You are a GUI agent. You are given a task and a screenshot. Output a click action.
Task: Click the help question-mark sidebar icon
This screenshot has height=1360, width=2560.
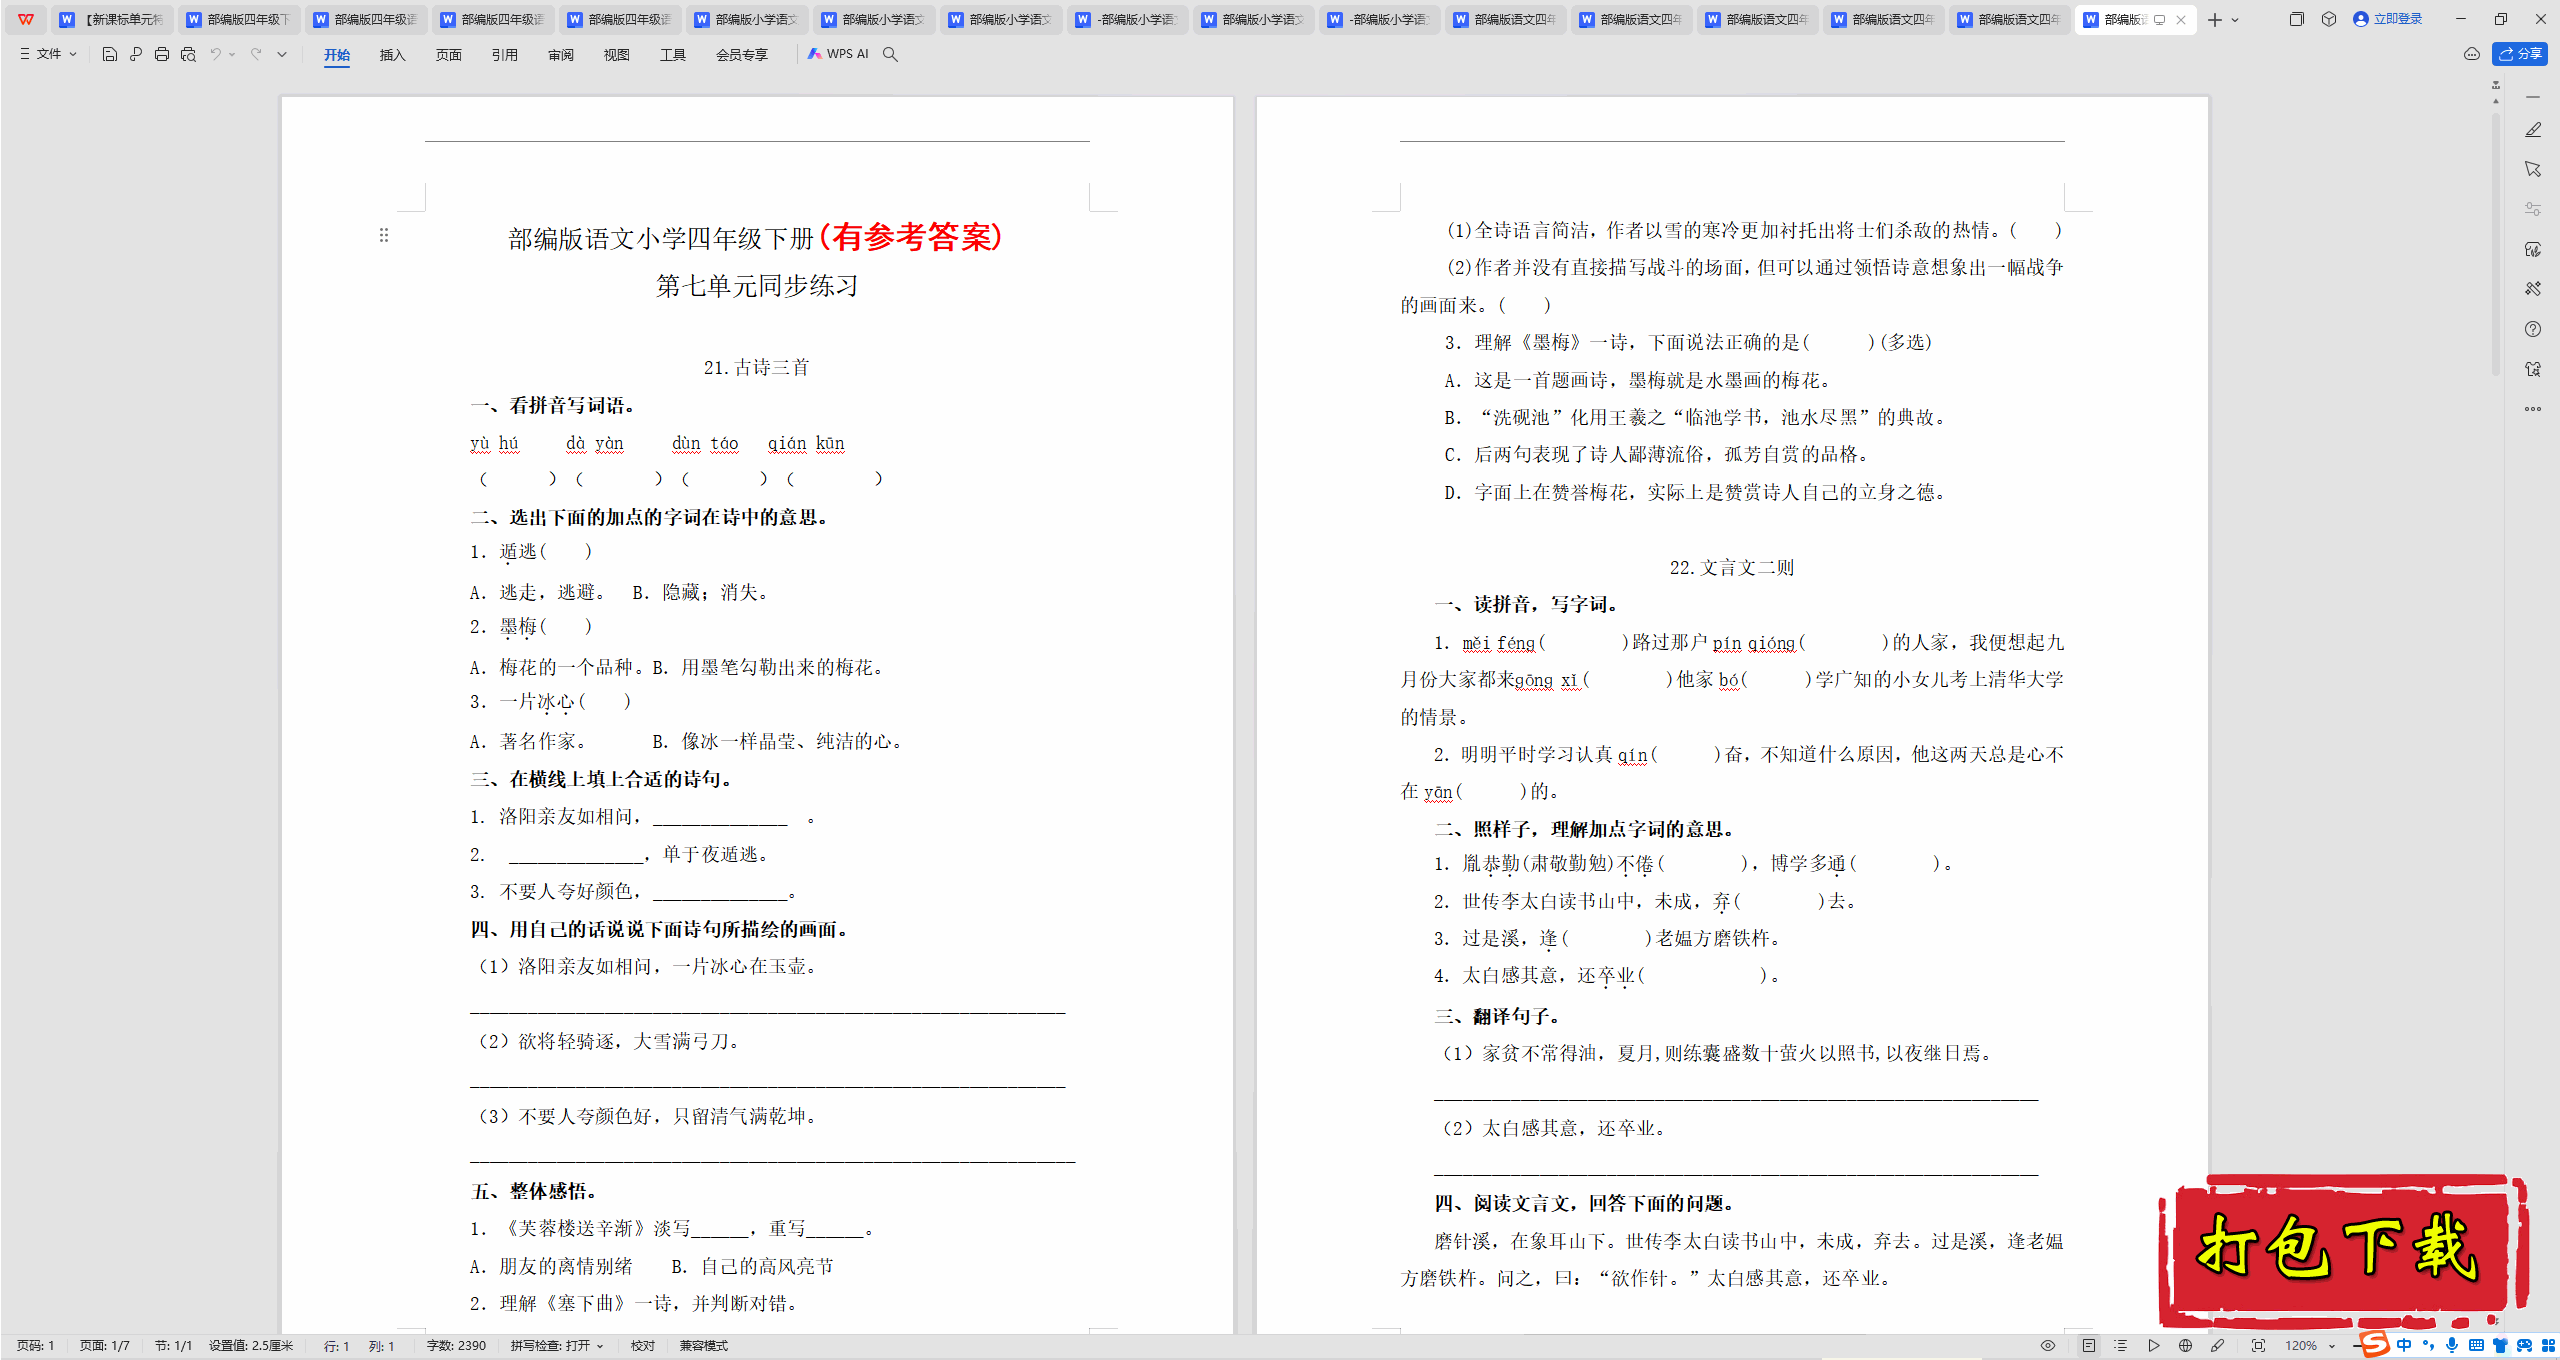pyautogui.click(x=2533, y=329)
